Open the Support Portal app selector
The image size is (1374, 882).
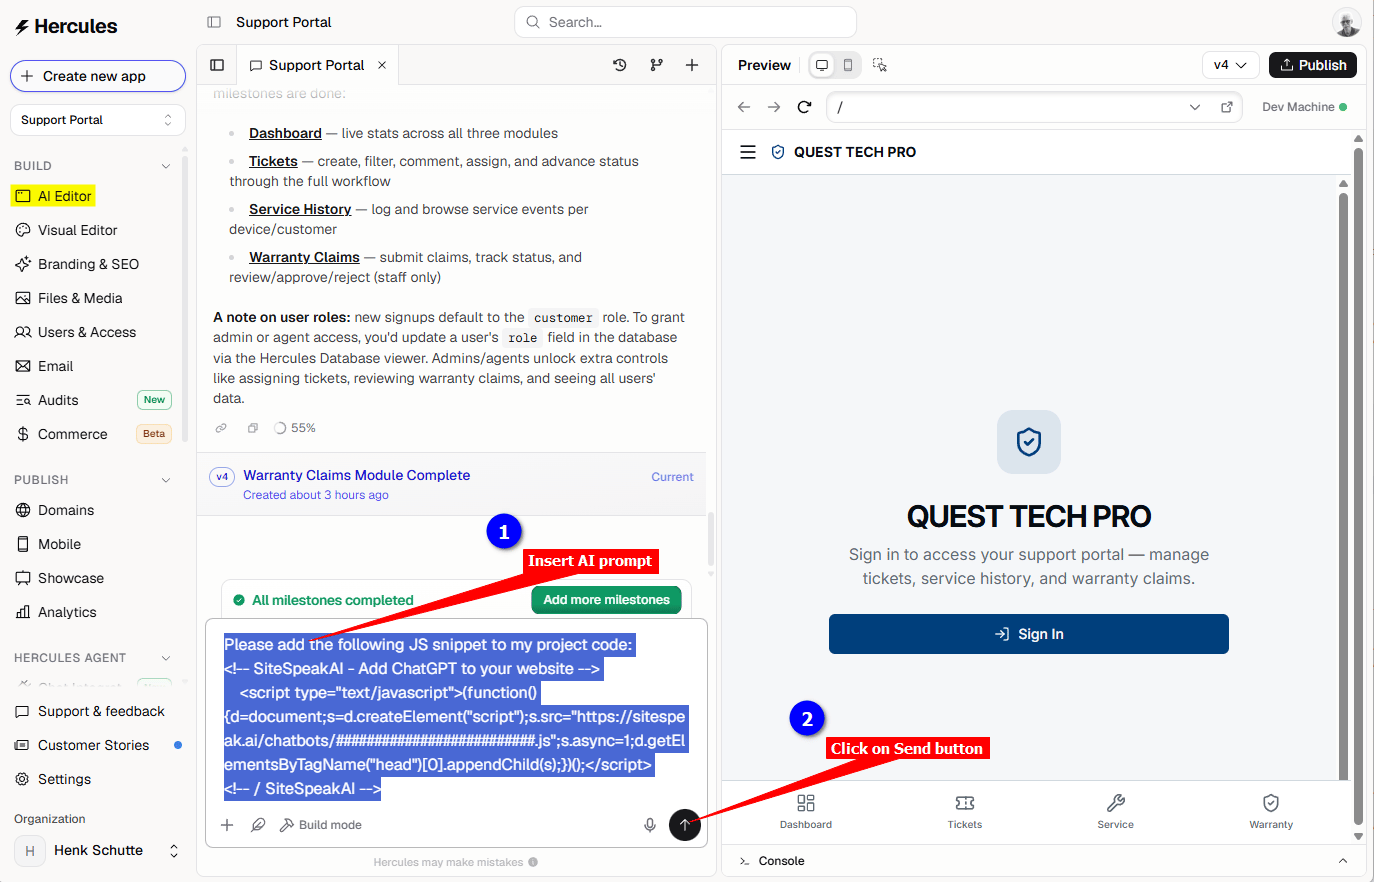point(98,120)
